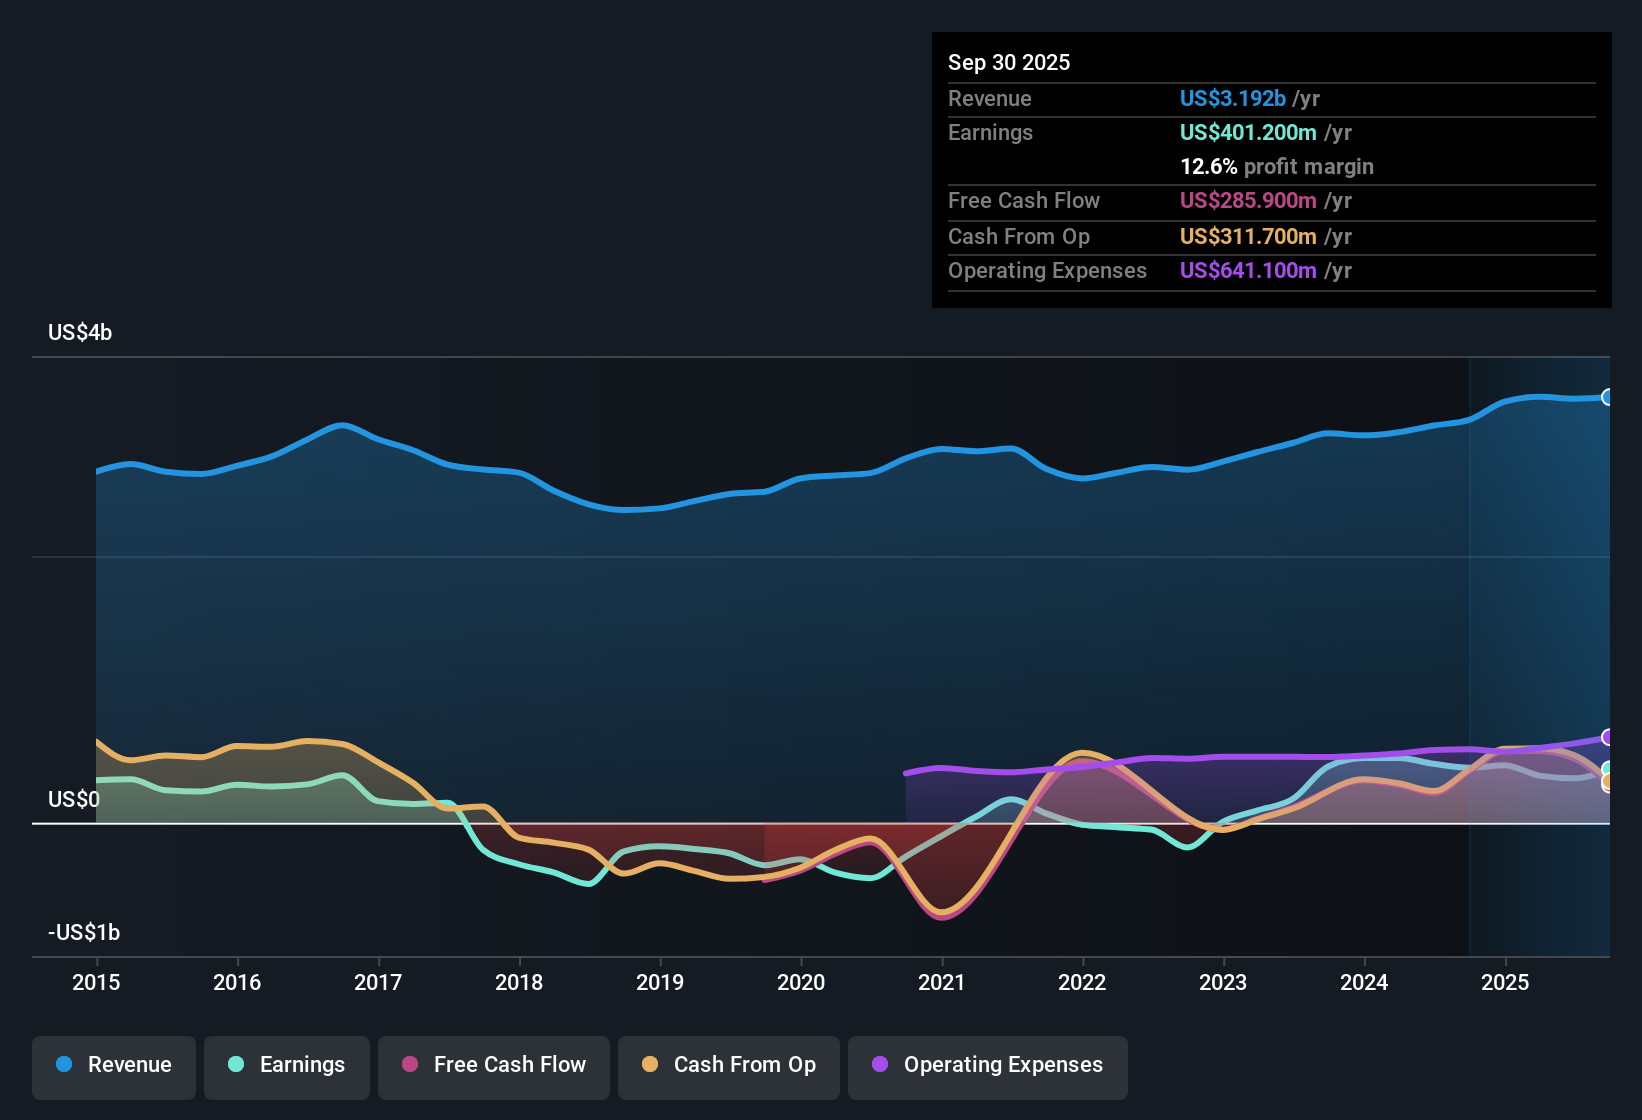Hide the Cash From Op series

pyautogui.click(x=729, y=1067)
